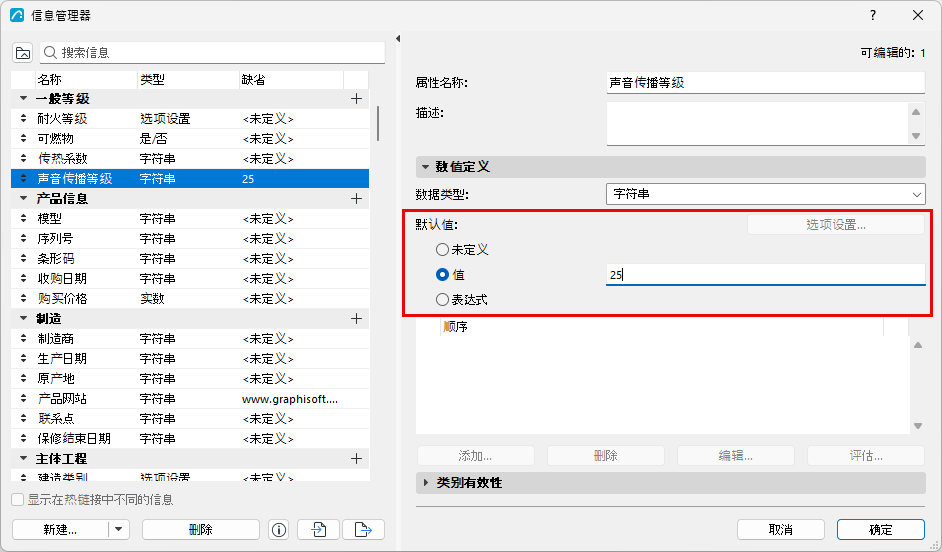
Task: Click the 缺省 column header
Action: coord(291,79)
